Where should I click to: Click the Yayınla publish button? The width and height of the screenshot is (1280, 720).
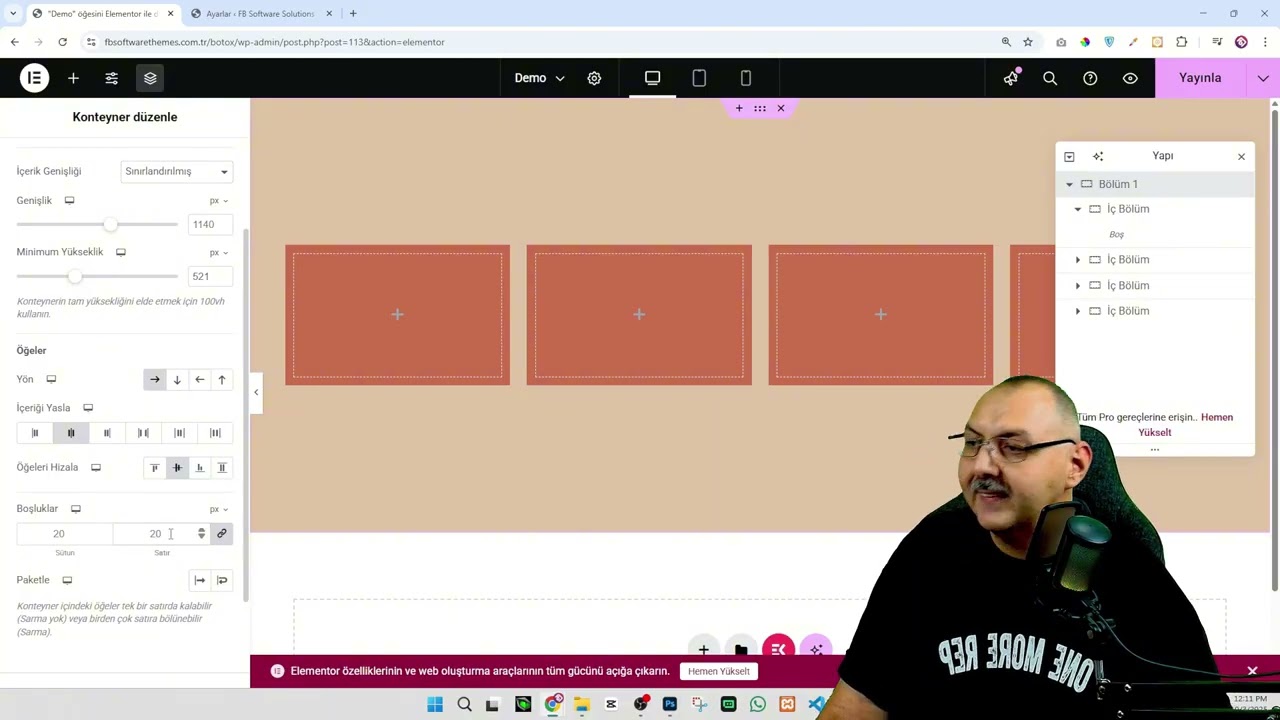coord(1200,78)
